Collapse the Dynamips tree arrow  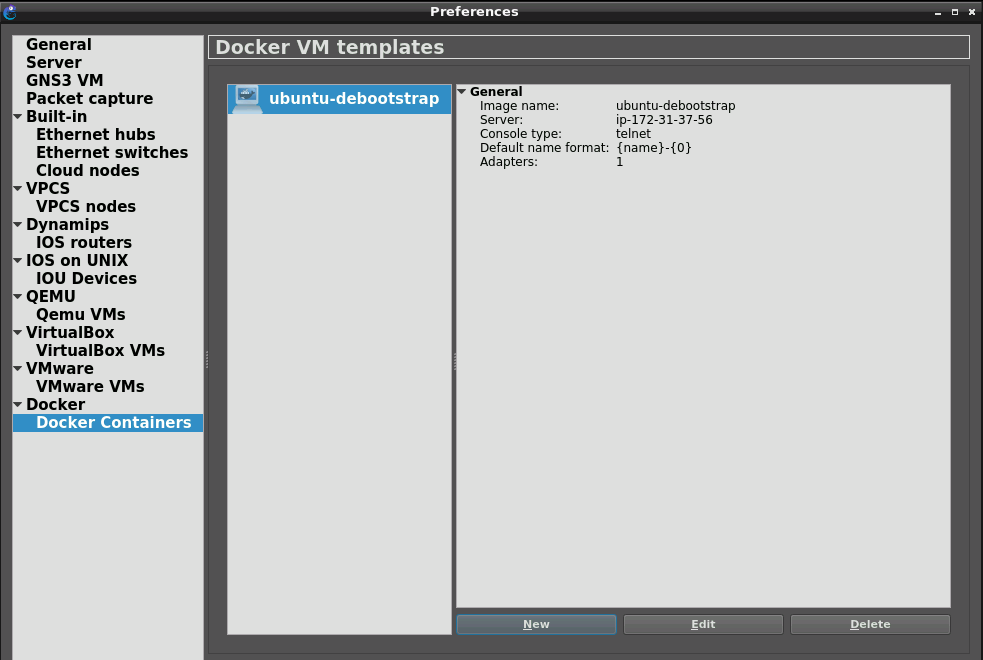coord(18,224)
